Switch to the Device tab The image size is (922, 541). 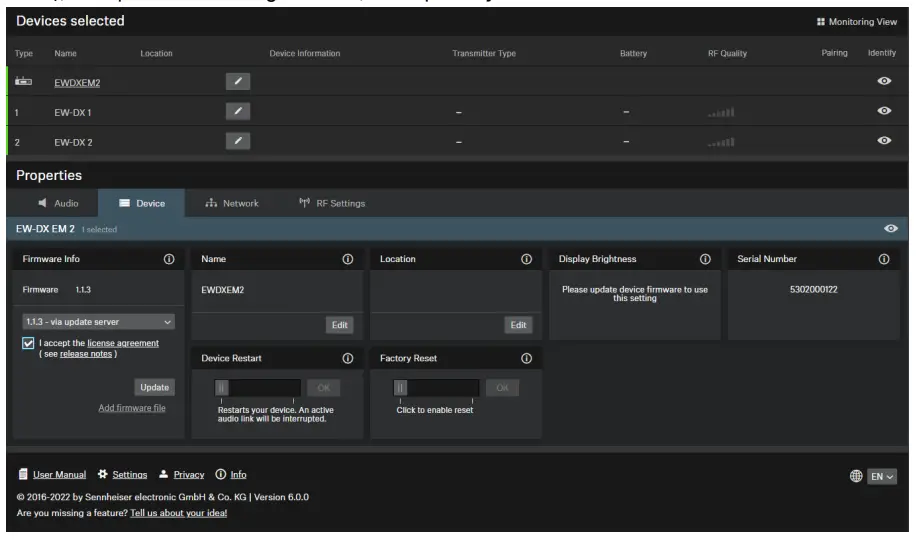(142, 203)
